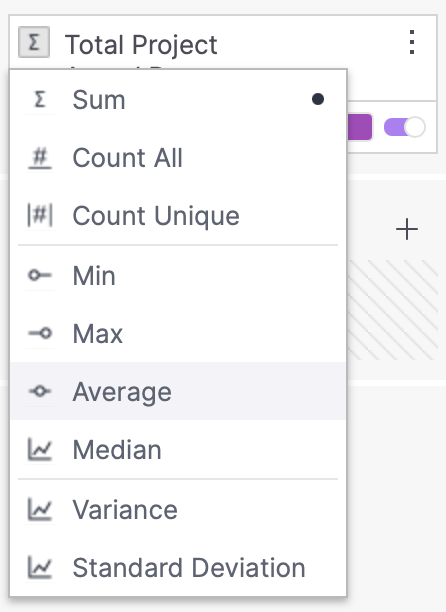Click the Count Unique bracketed hash icon

click(40, 215)
